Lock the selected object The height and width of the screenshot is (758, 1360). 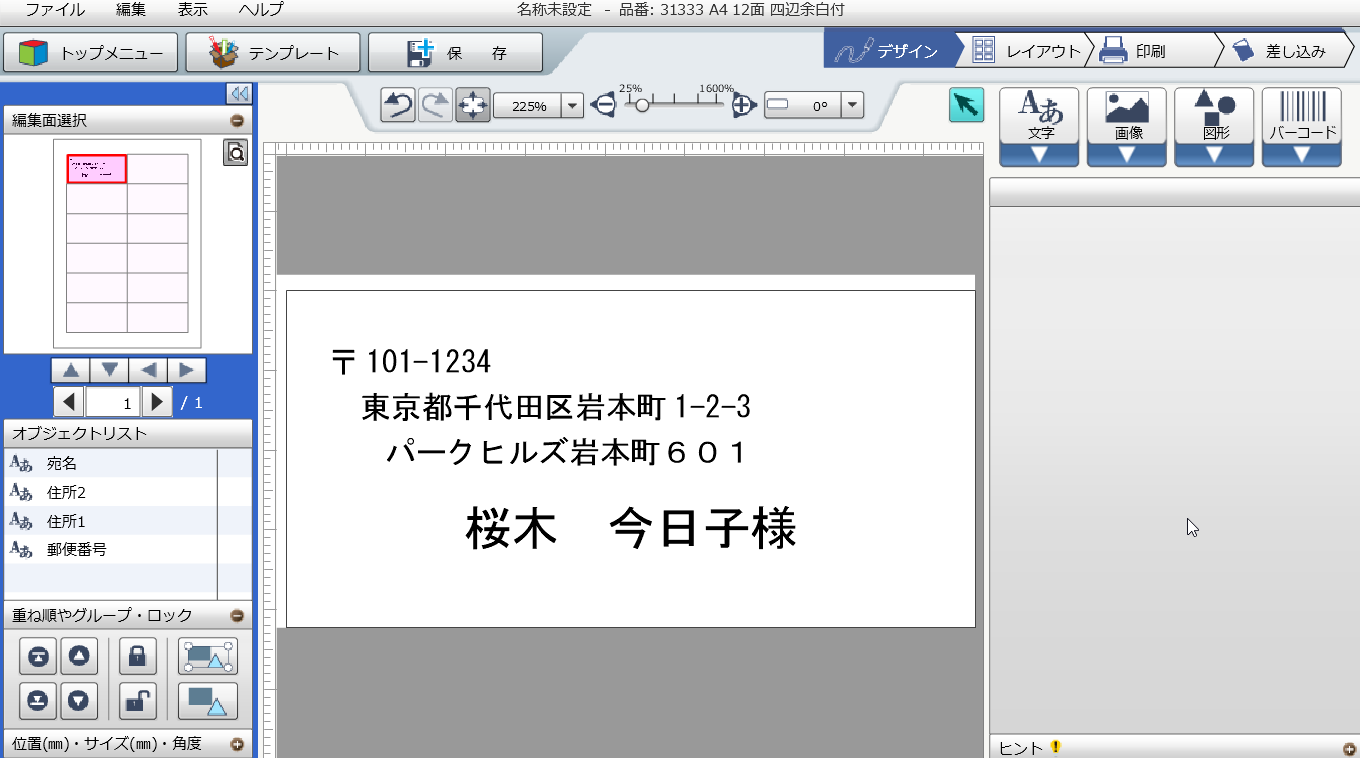pyautogui.click(x=138, y=656)
